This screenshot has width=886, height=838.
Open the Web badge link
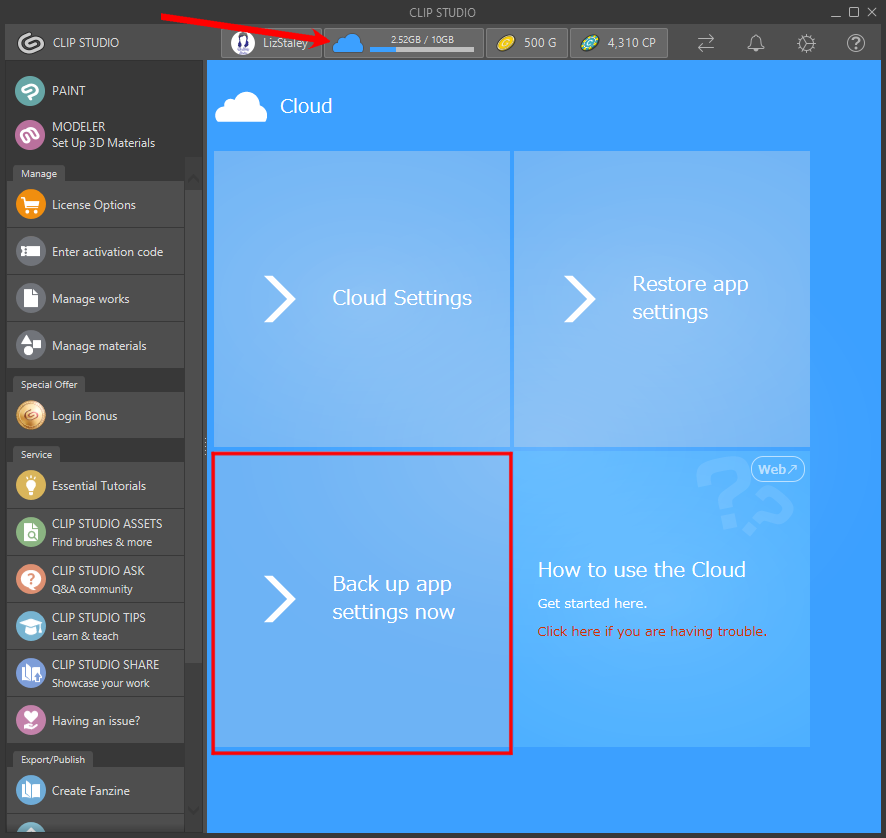click(x=777, y=469)
